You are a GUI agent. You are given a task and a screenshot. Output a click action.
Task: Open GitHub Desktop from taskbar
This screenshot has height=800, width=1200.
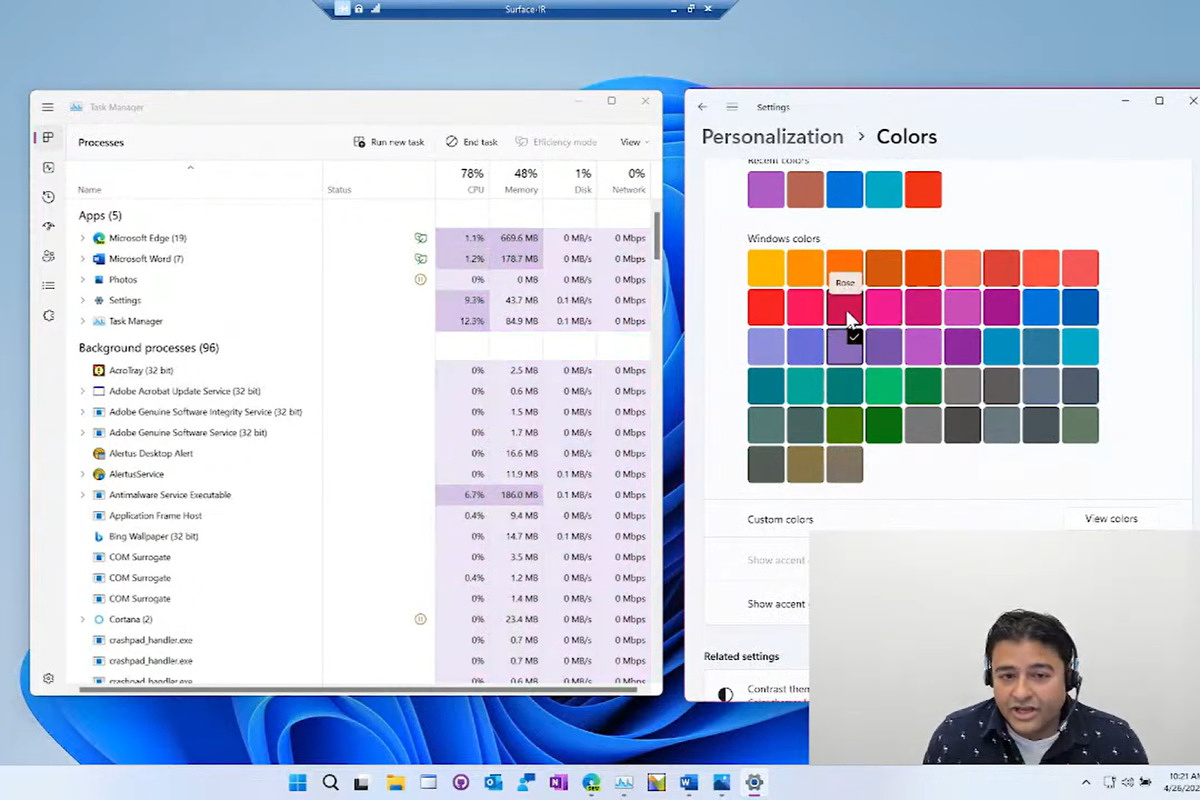coord(460,782)
